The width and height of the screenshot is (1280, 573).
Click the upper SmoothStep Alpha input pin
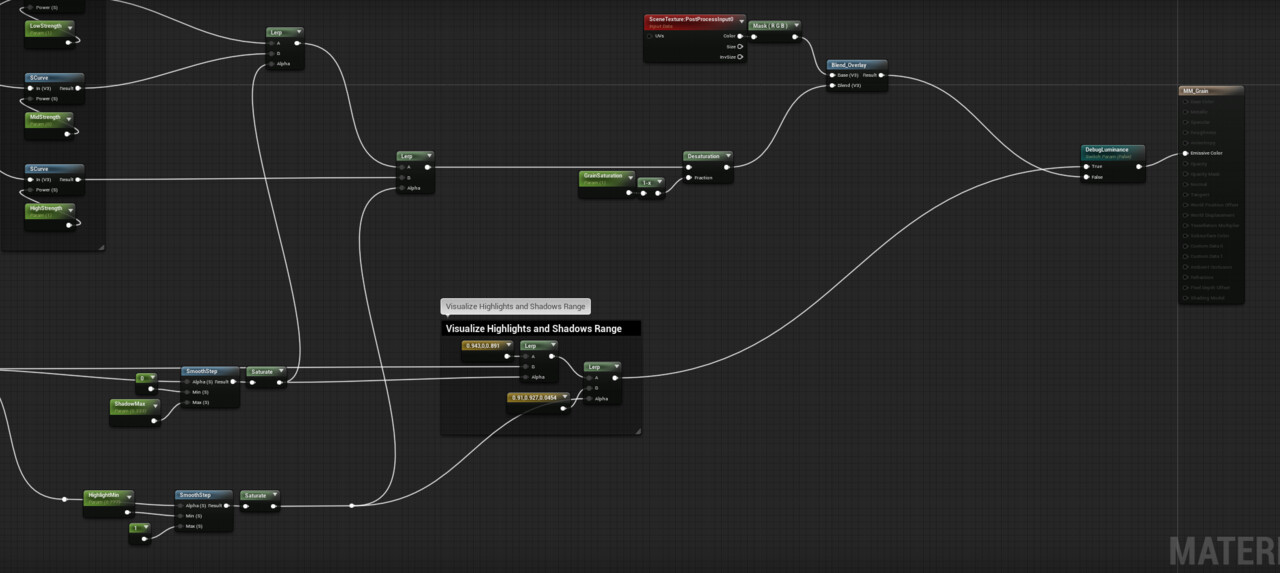(x=187, y=381)
